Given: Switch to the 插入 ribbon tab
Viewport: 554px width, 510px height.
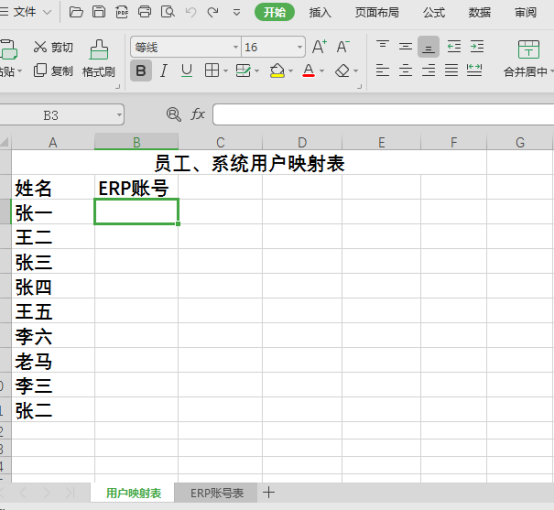Looking at the screenshot, I should point(320,12).
